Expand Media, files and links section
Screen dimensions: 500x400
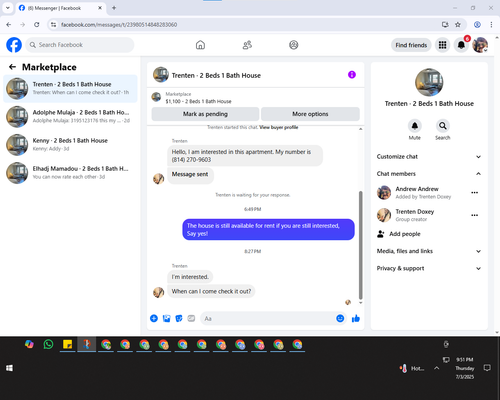pos(429,251)
